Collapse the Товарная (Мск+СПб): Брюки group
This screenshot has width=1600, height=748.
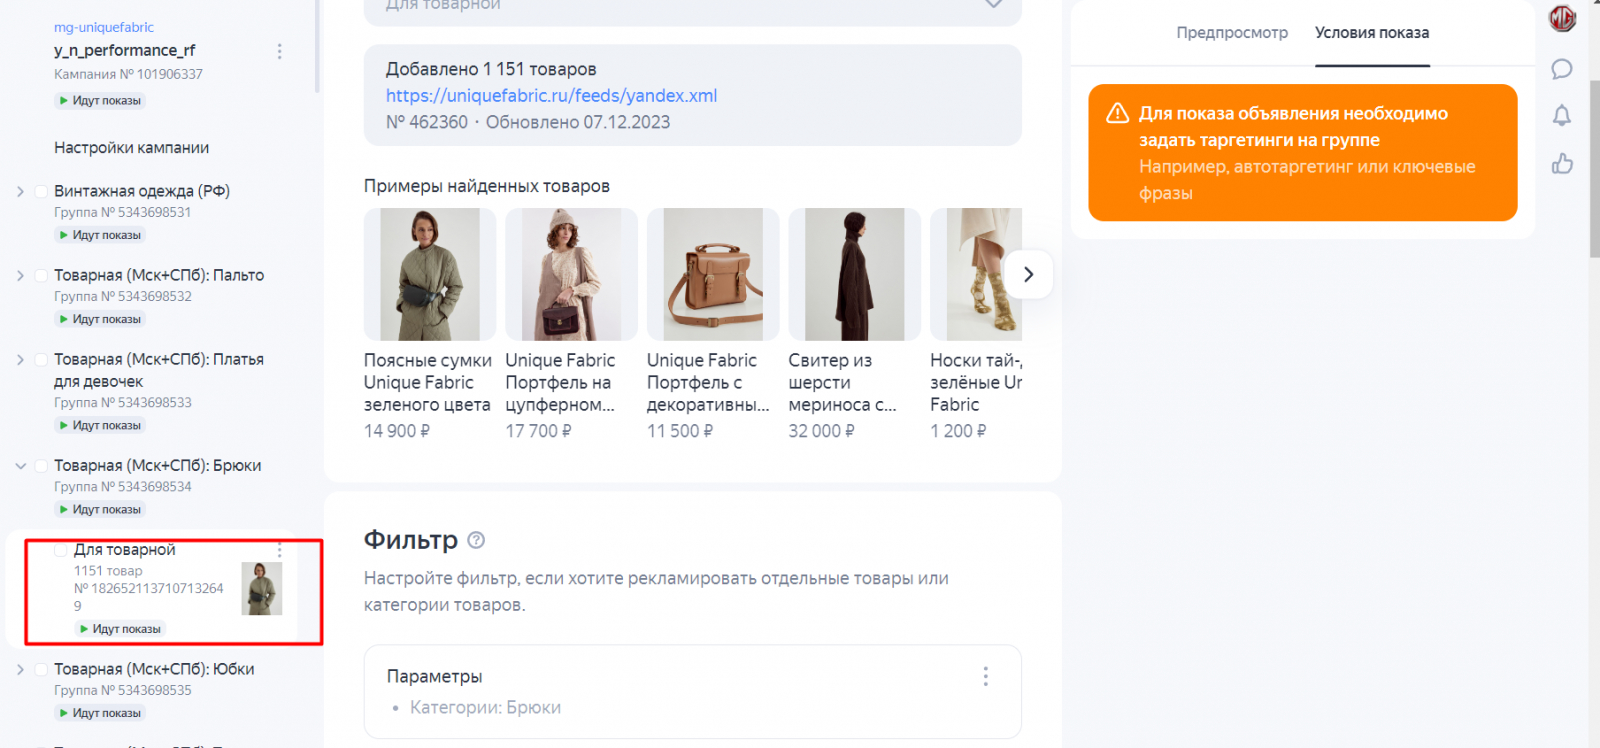(x=20, y=466)
